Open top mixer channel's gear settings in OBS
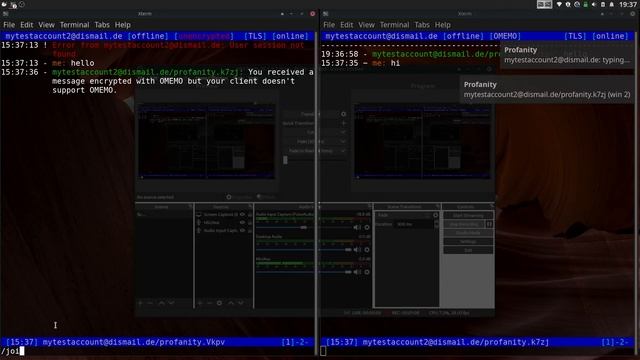The height and width of the screenshot is (360, 640). 367,227
